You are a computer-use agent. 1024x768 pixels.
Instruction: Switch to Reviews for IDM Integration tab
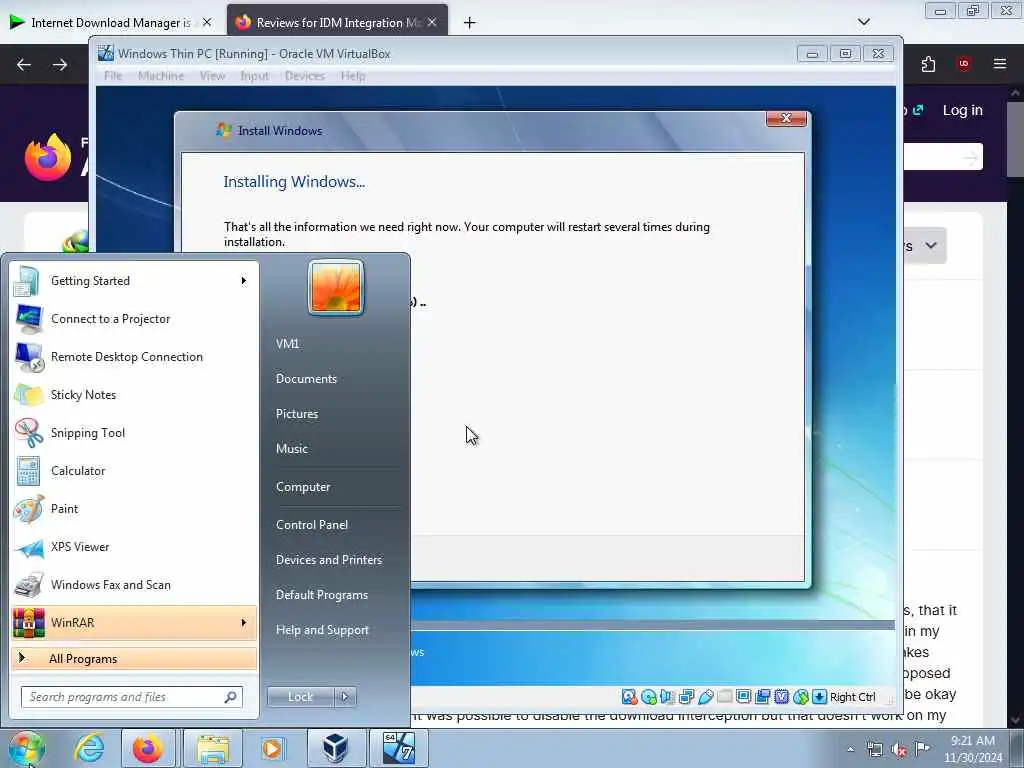tap(330, 22)
